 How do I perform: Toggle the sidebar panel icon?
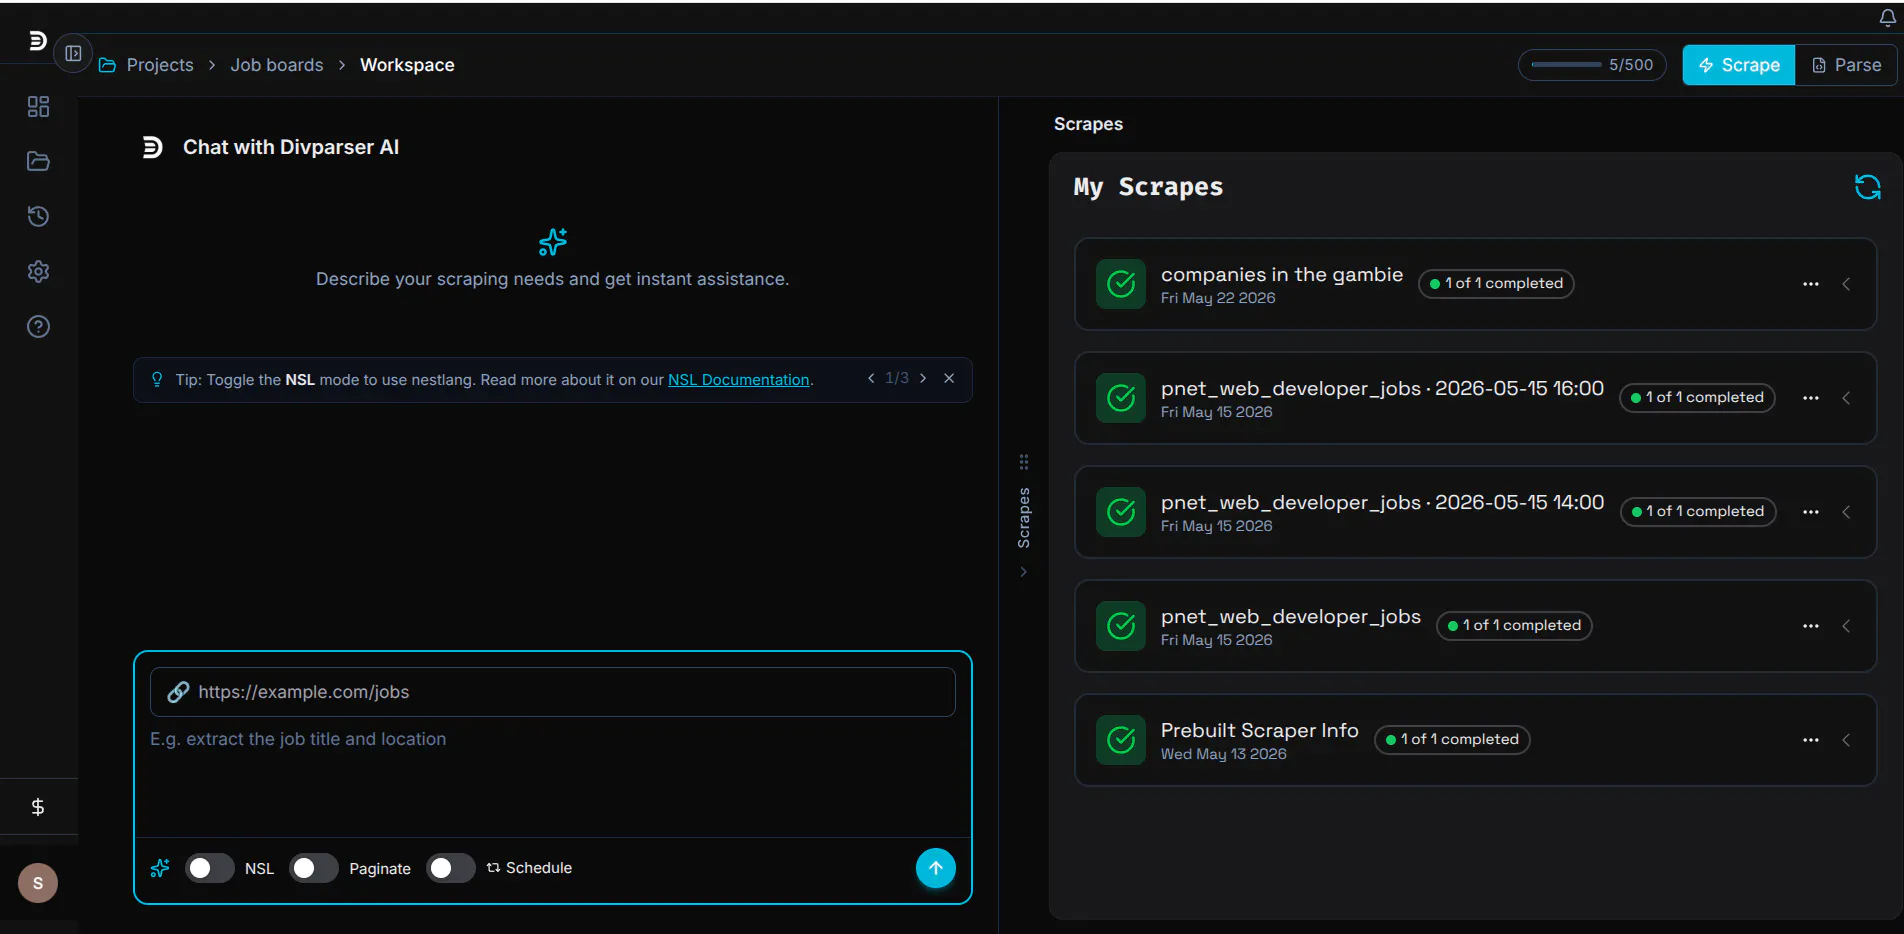click(73, 53)
